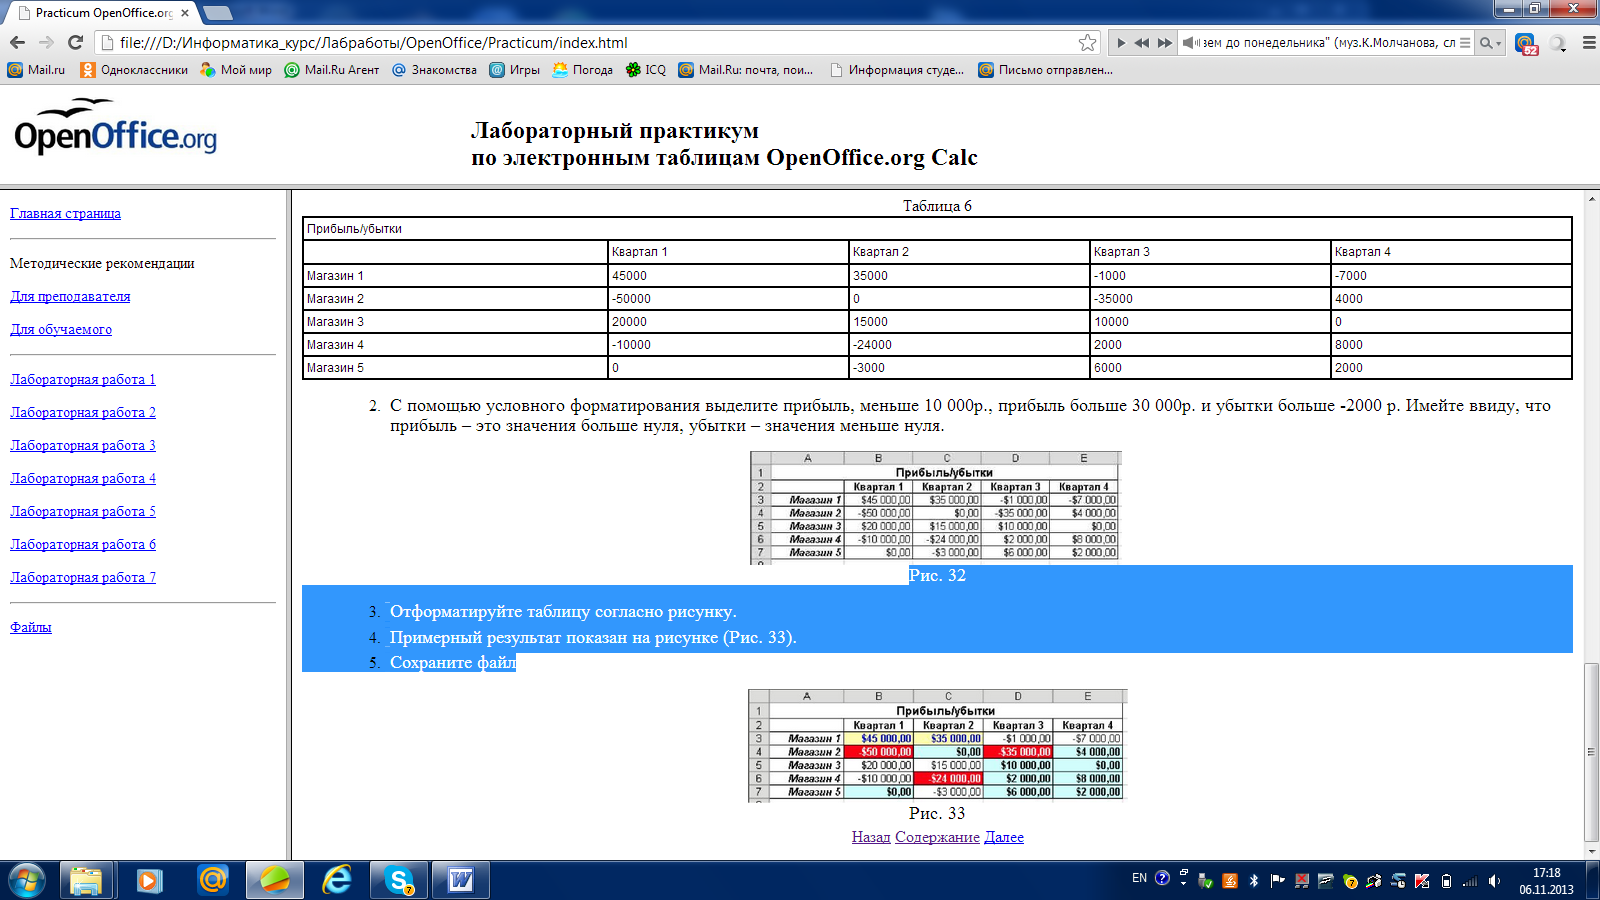The image size is (1600, 900).
Task: Open Лабораторная работа 5 link
Action: tap(83, 511)
